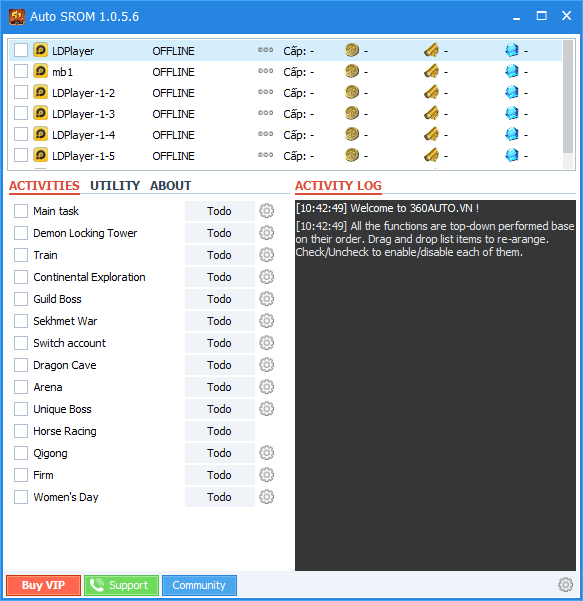Click the Todo status box for Qigong
Screen dimensions: 583x601
coord(220,453)
